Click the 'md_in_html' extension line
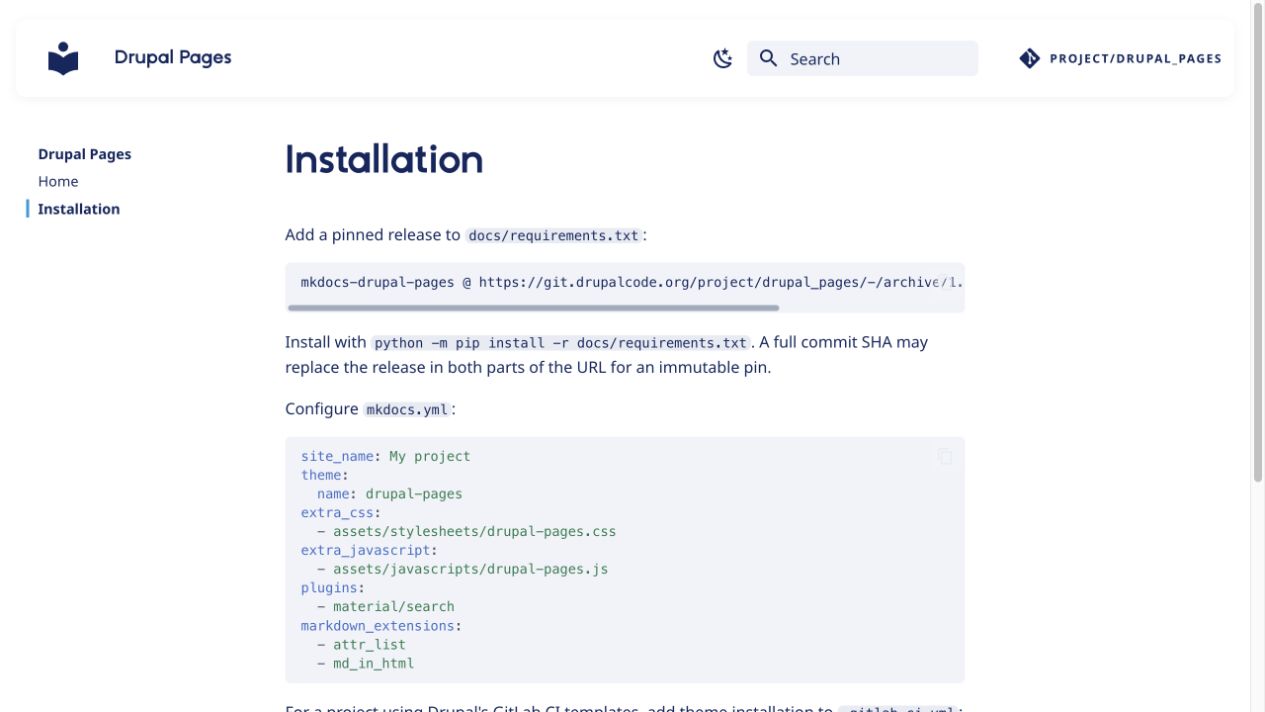Viewport: 1265px width, 712px height. click(x=366, y=663)
